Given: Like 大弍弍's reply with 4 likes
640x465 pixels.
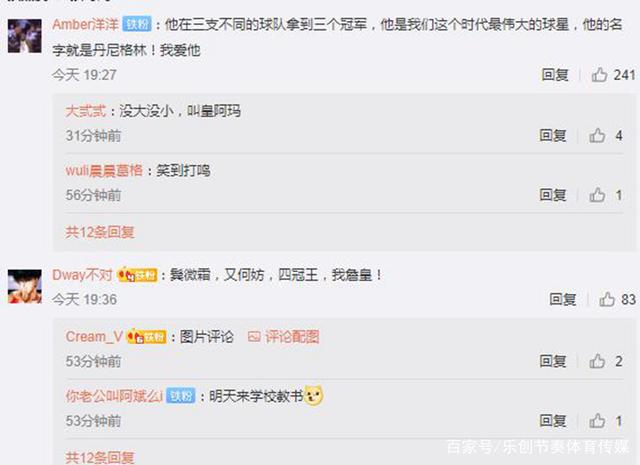Looking at the screenshot, I should click(x=597, y=135).
